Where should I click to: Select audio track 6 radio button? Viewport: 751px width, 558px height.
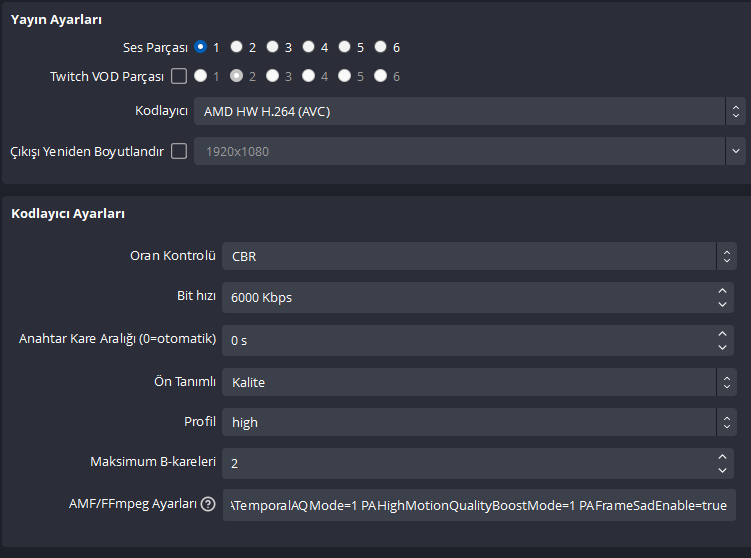[x=380, y=47]
